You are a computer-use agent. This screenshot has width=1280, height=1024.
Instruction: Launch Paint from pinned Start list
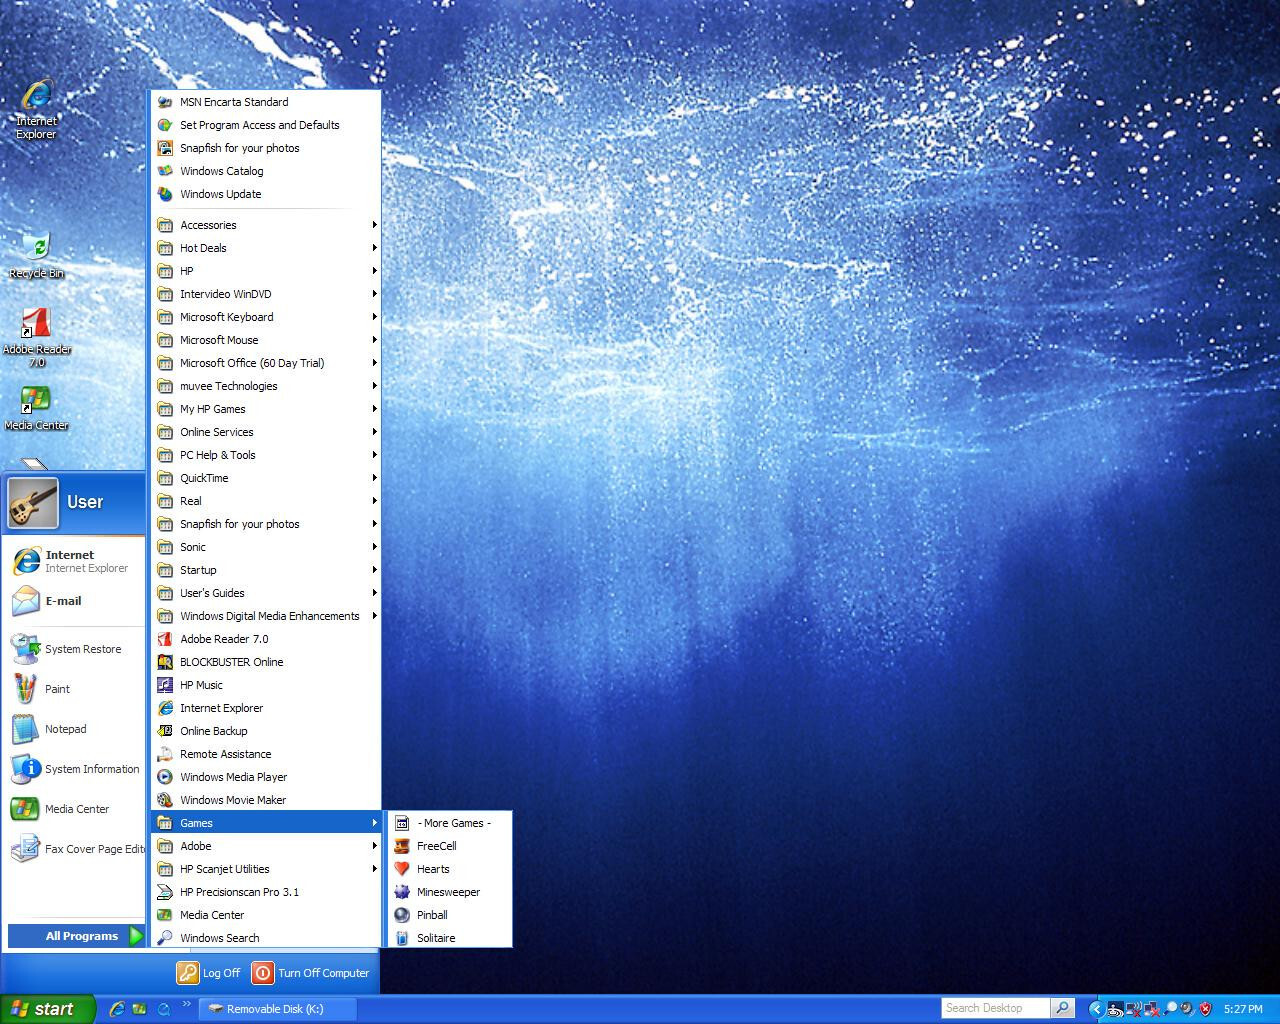point(74,689)
